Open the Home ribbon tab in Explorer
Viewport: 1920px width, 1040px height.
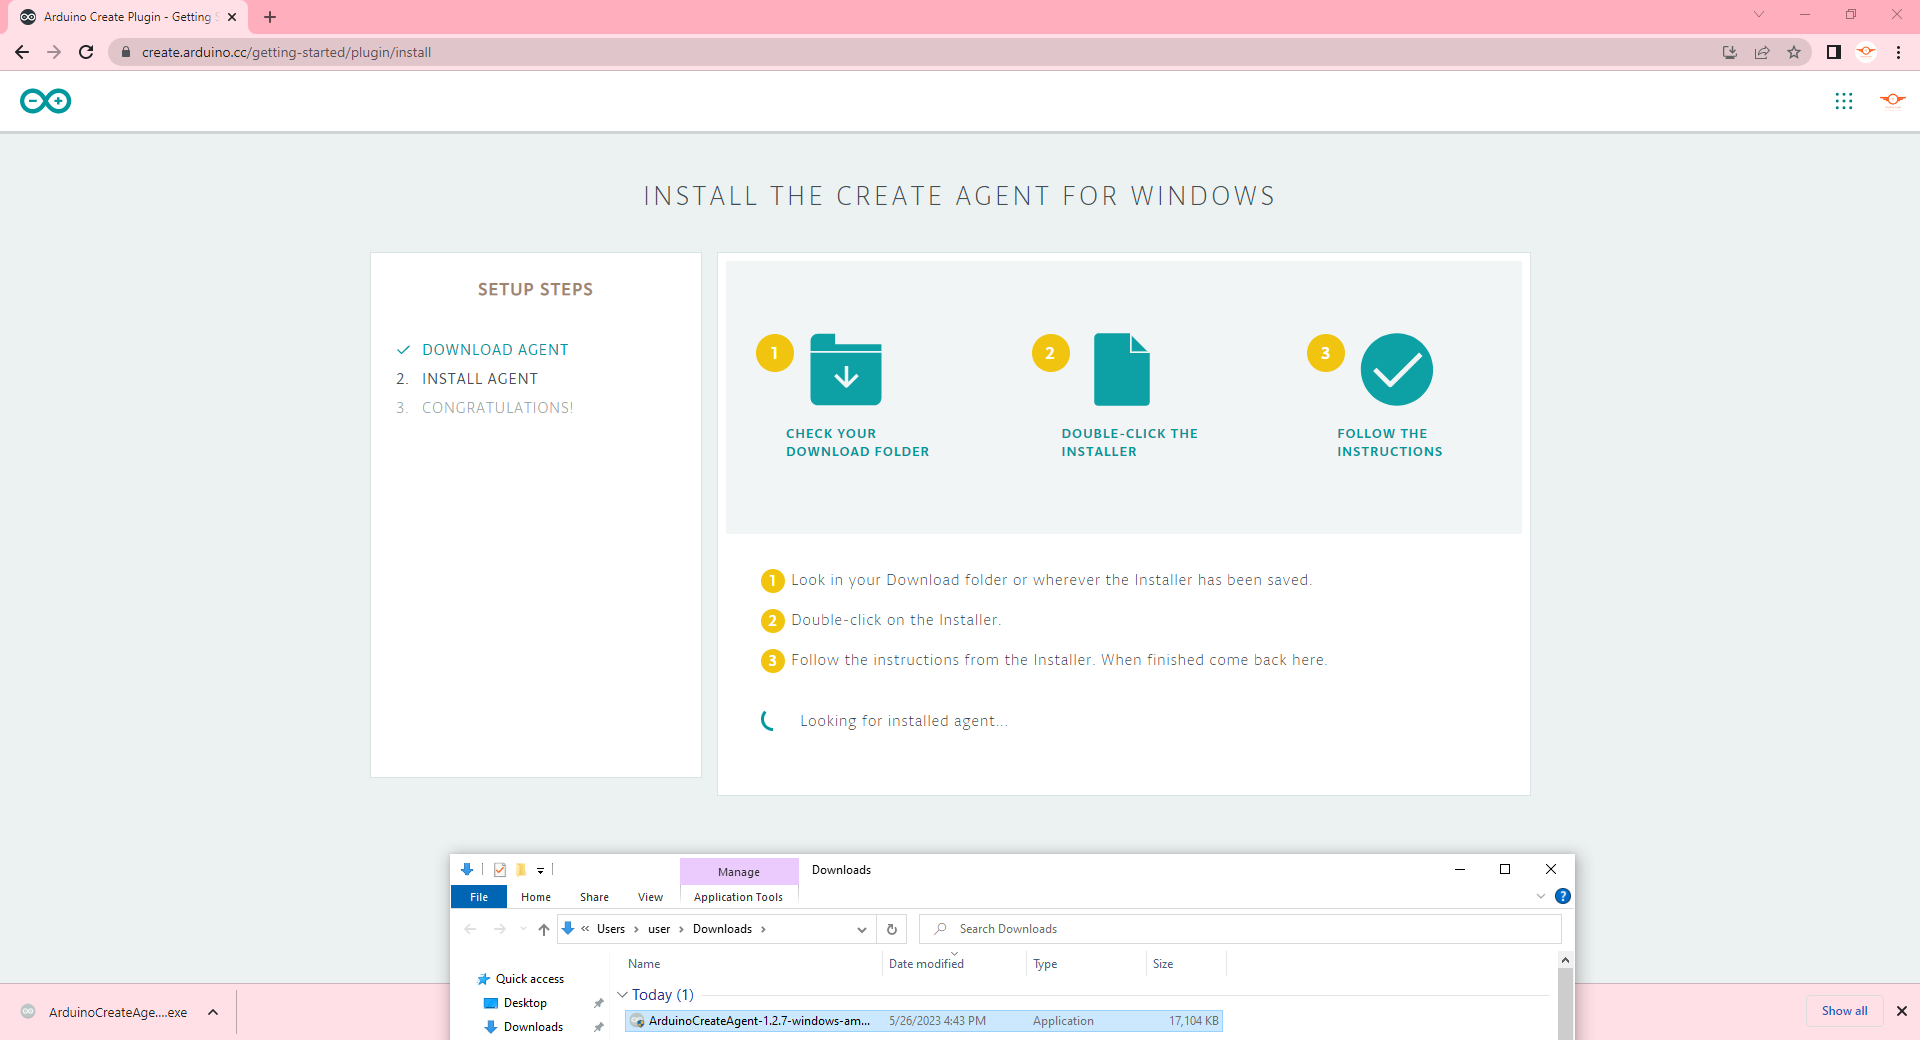pos(536,897)
